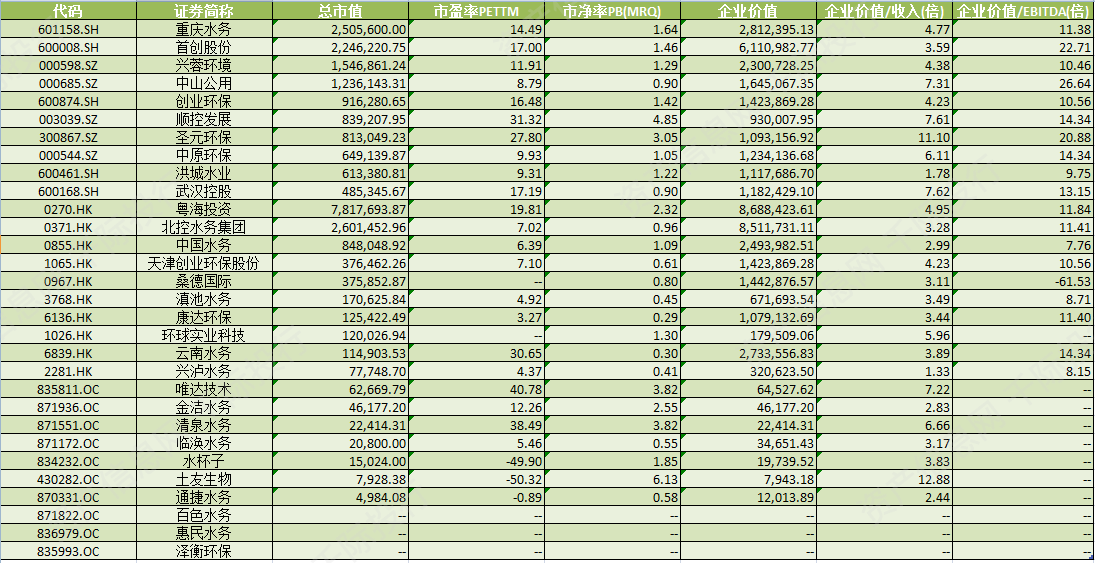Viewport: 1095px width, 563px height.
Task: Select the cell 顺控发展
Action: 203,119
